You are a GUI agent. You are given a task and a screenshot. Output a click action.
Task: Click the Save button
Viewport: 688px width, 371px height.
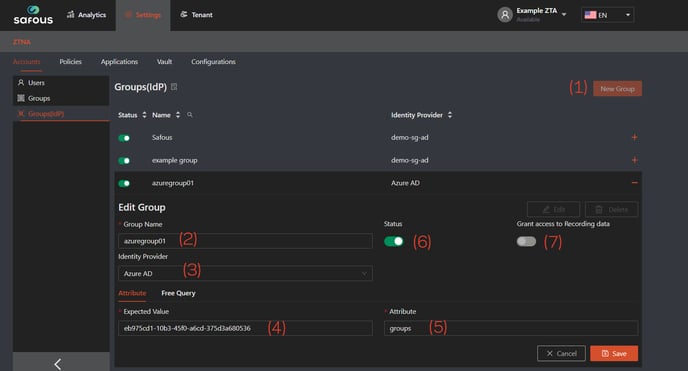coord(614,353)
